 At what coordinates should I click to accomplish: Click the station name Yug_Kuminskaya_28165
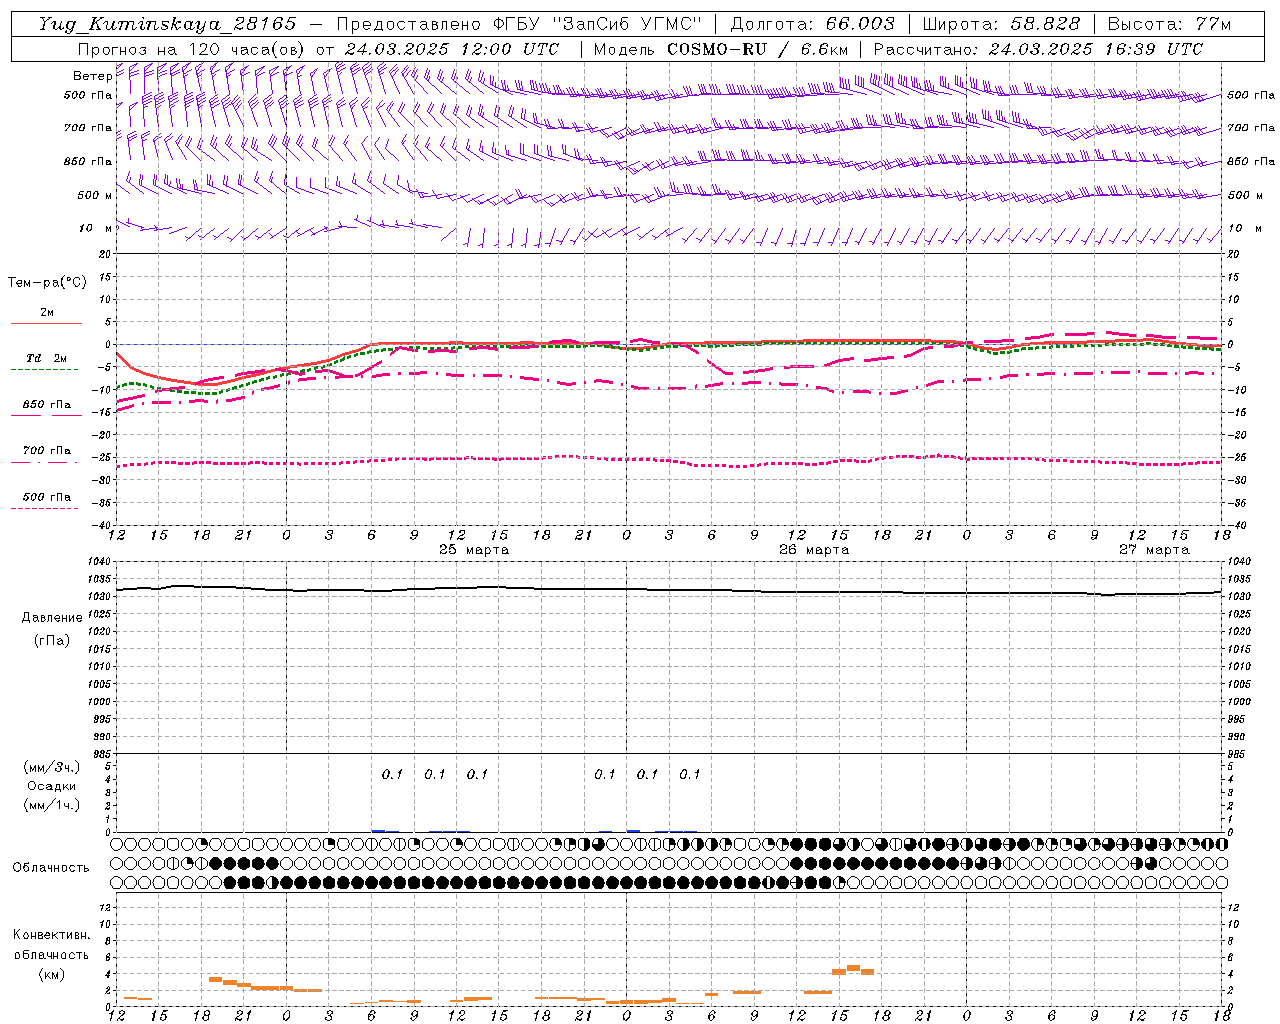click(x=167, y=24)
